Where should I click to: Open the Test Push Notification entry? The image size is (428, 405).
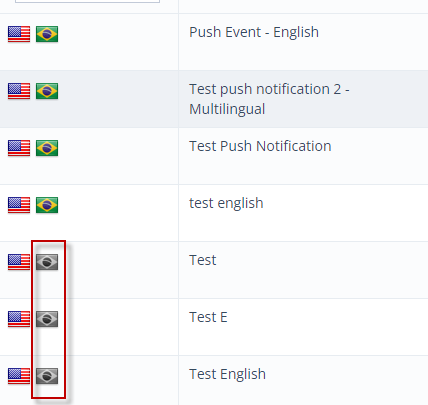260,146
